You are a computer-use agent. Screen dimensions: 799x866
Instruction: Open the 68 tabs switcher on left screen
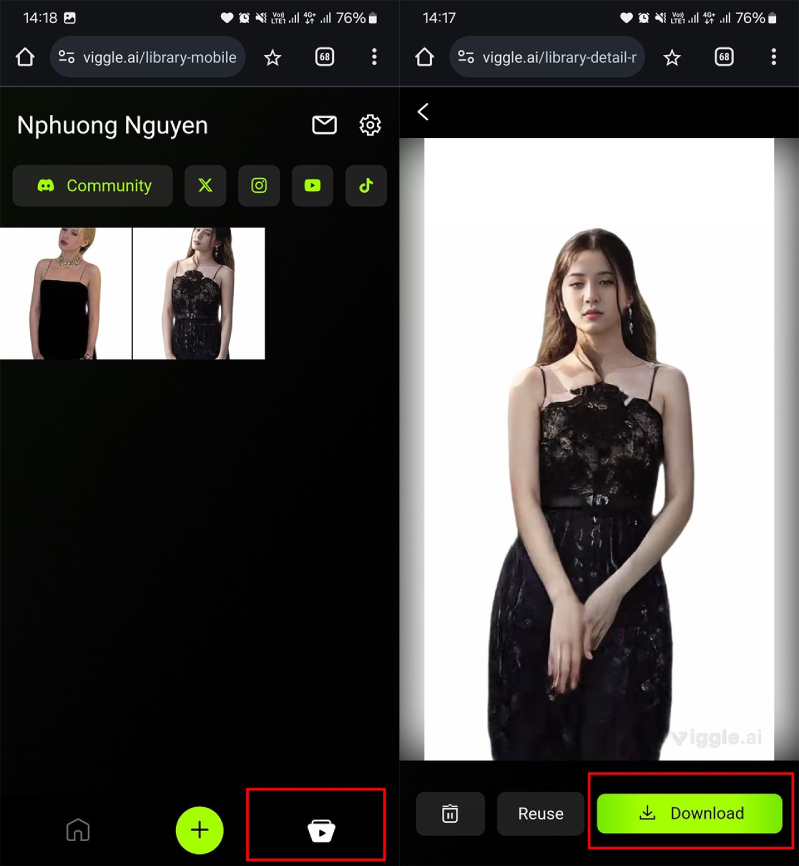(325, 56)
